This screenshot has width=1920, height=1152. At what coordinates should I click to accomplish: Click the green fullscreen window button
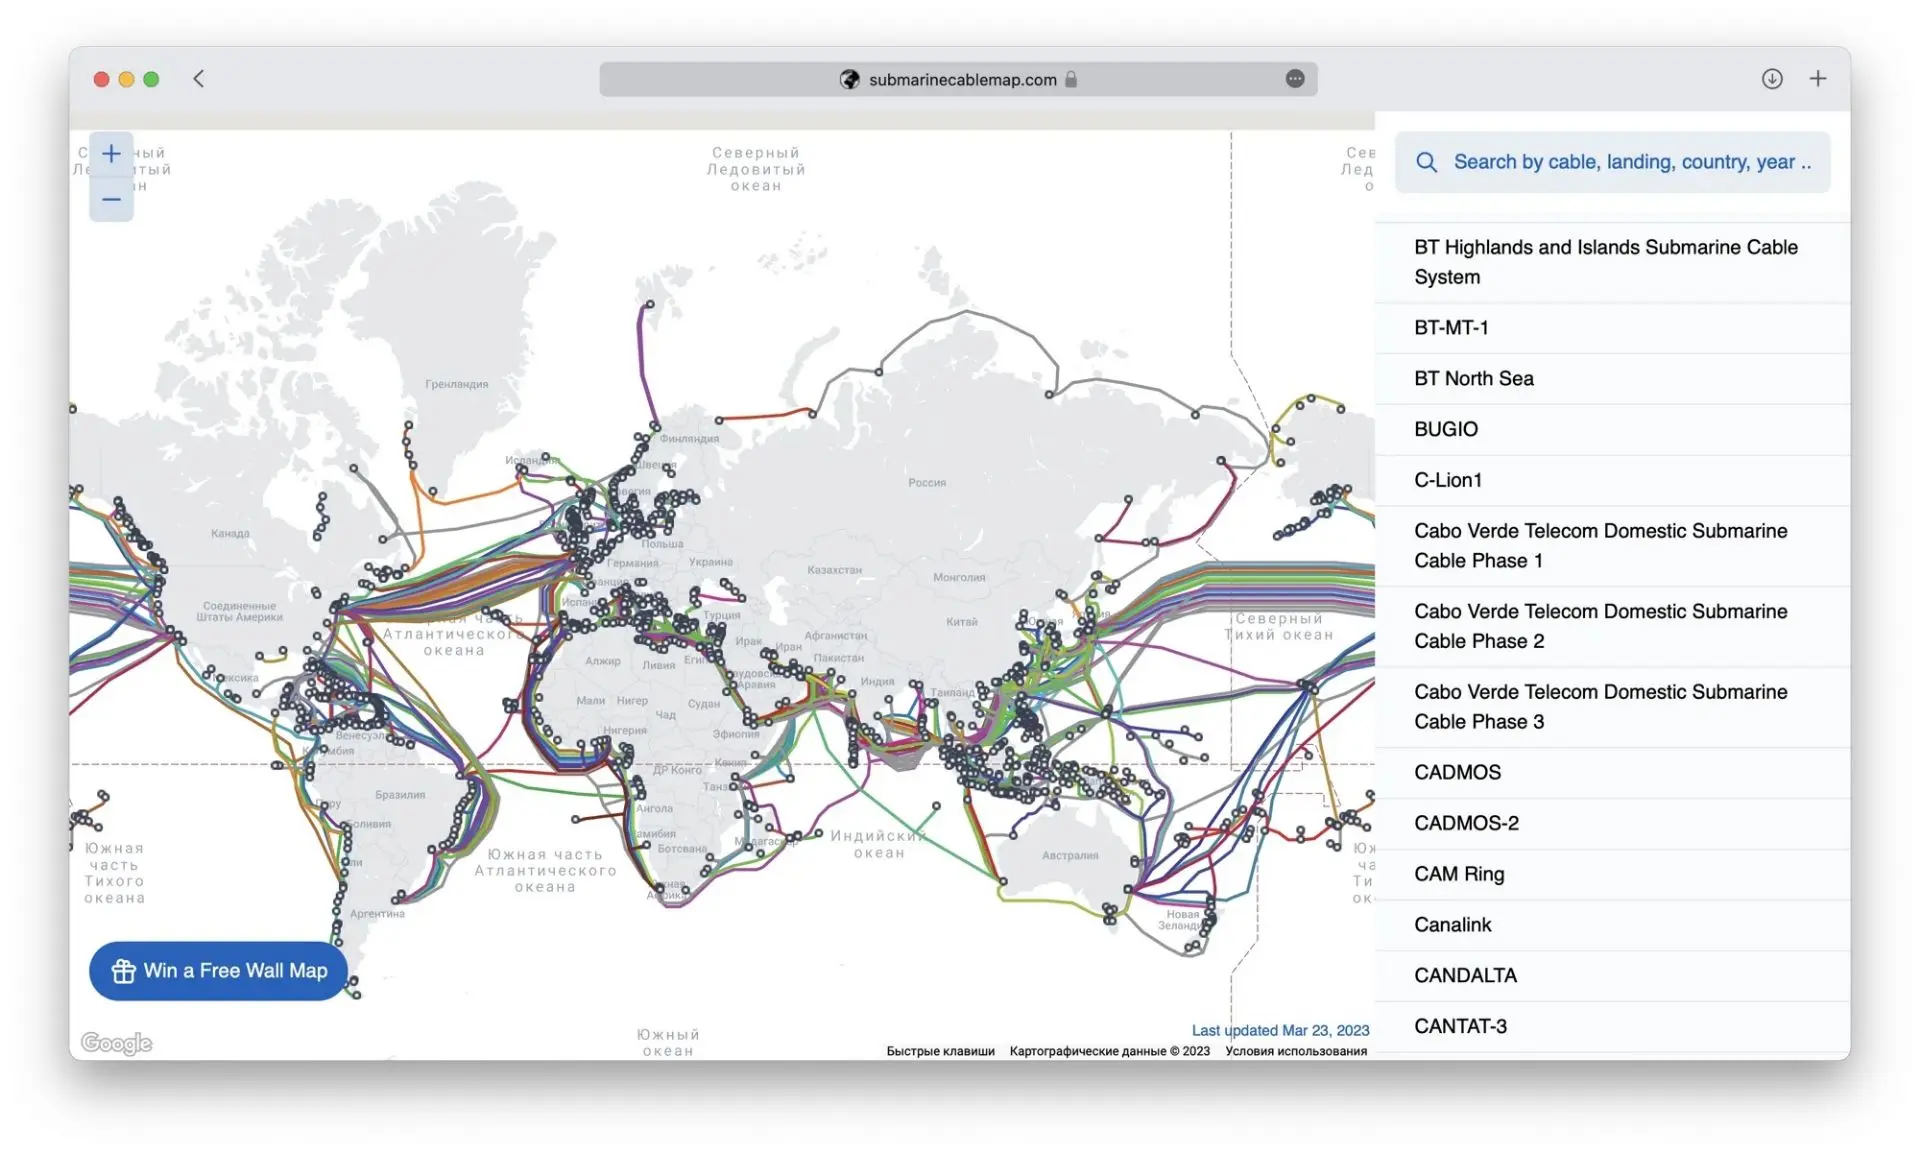coord(151,79)
